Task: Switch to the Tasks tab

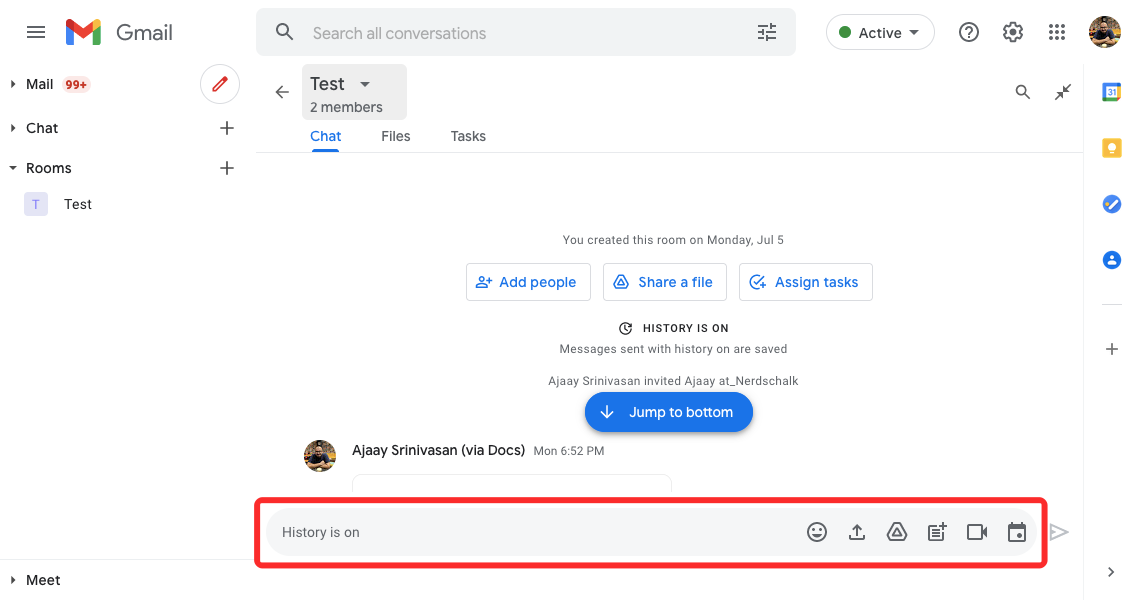Action: (468, 136)
